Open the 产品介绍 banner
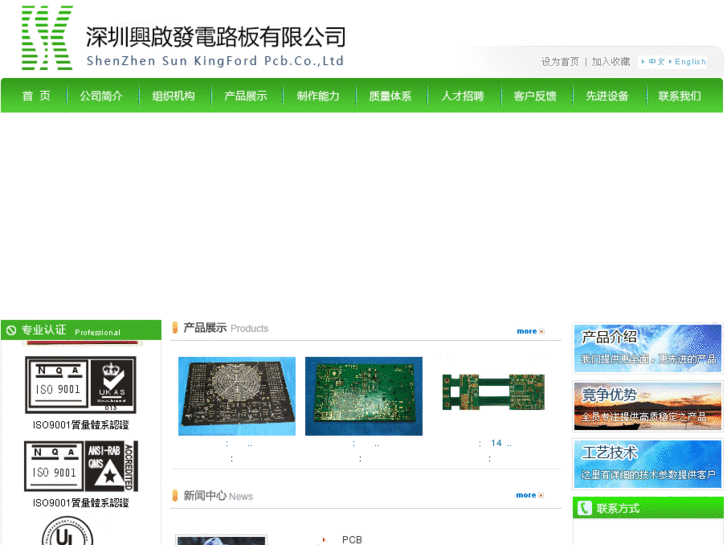The width and height of the screenshot is (727, 545). pos(648,348)
